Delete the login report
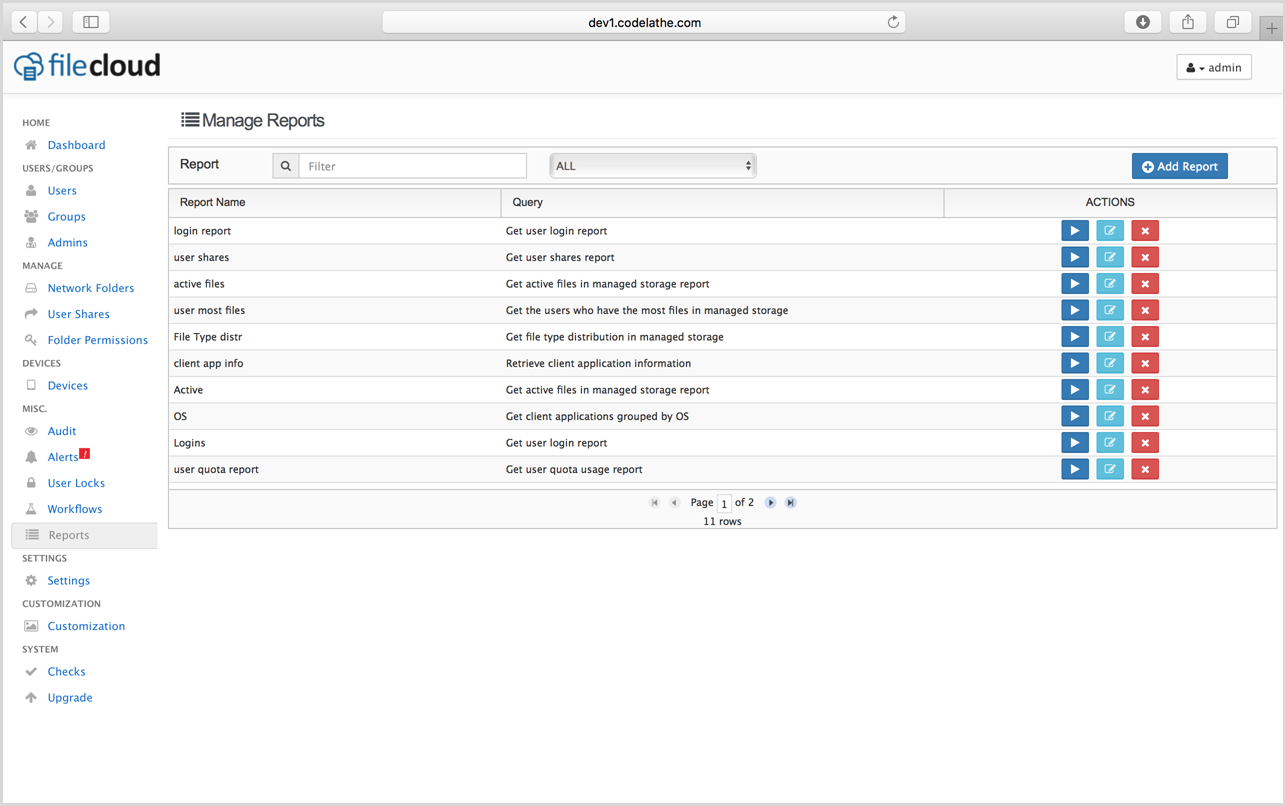Screen dimensions: 1286x806 1145,231
